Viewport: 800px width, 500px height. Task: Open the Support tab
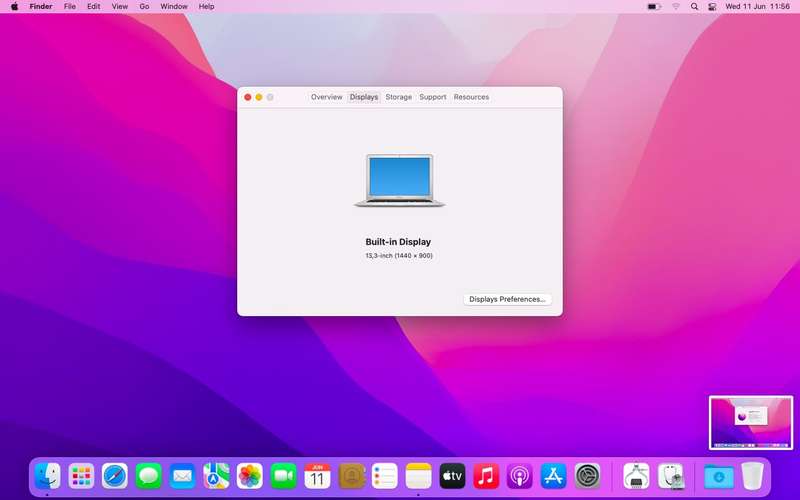click(x=433, y=97)
